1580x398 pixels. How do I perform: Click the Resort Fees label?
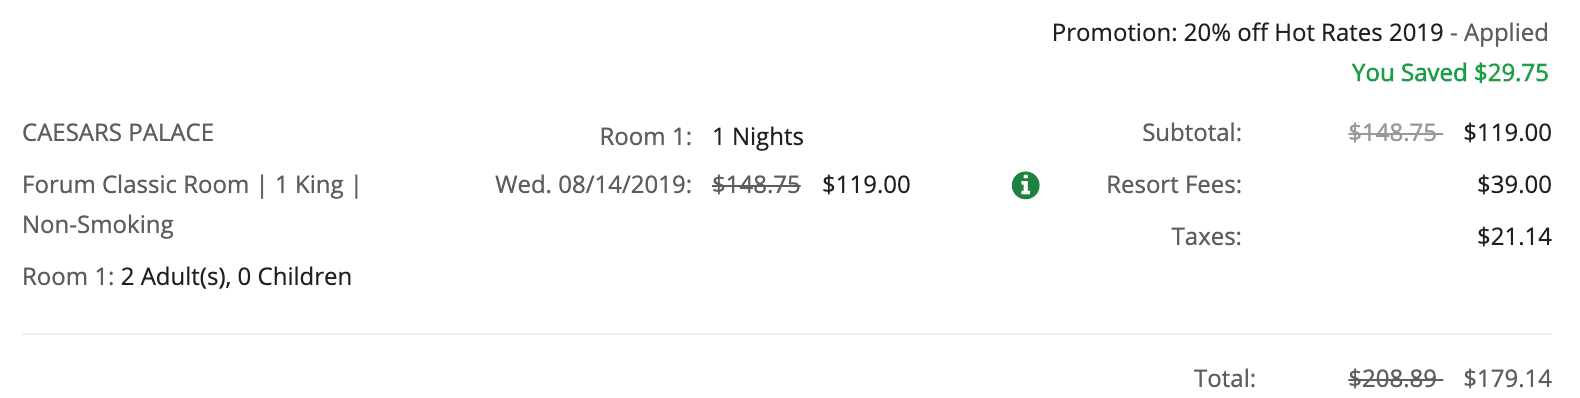pyautogui.click(x=1174, y=185)
